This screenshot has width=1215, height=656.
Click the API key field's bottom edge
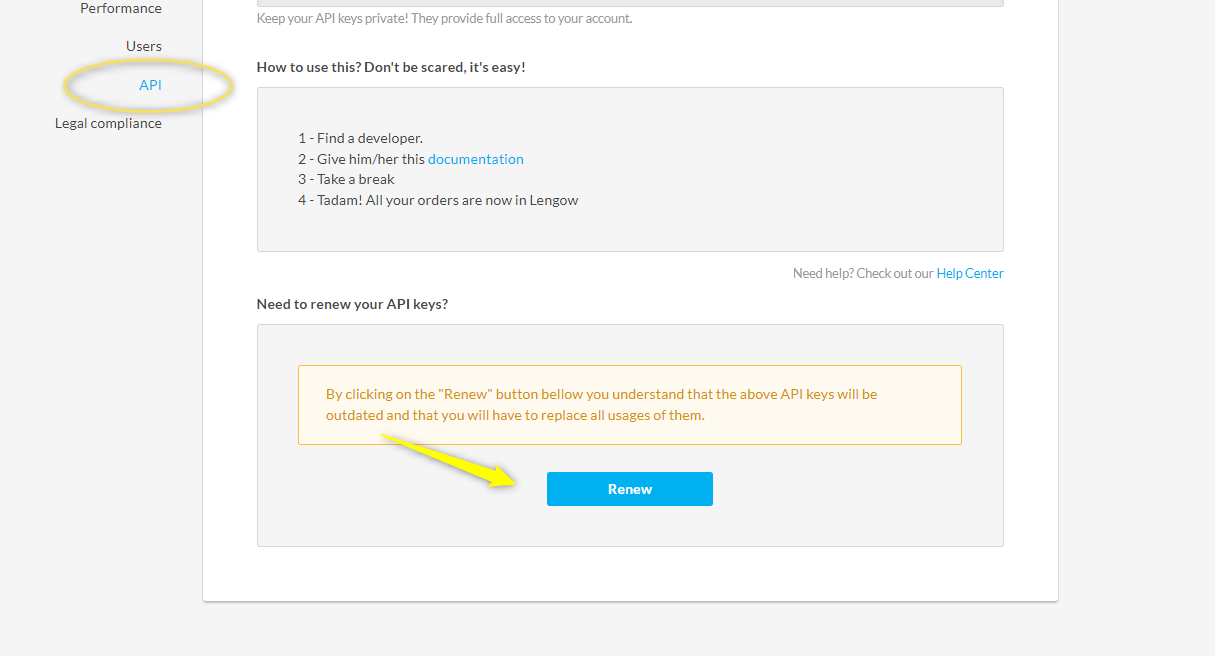(x=630, y=4)
